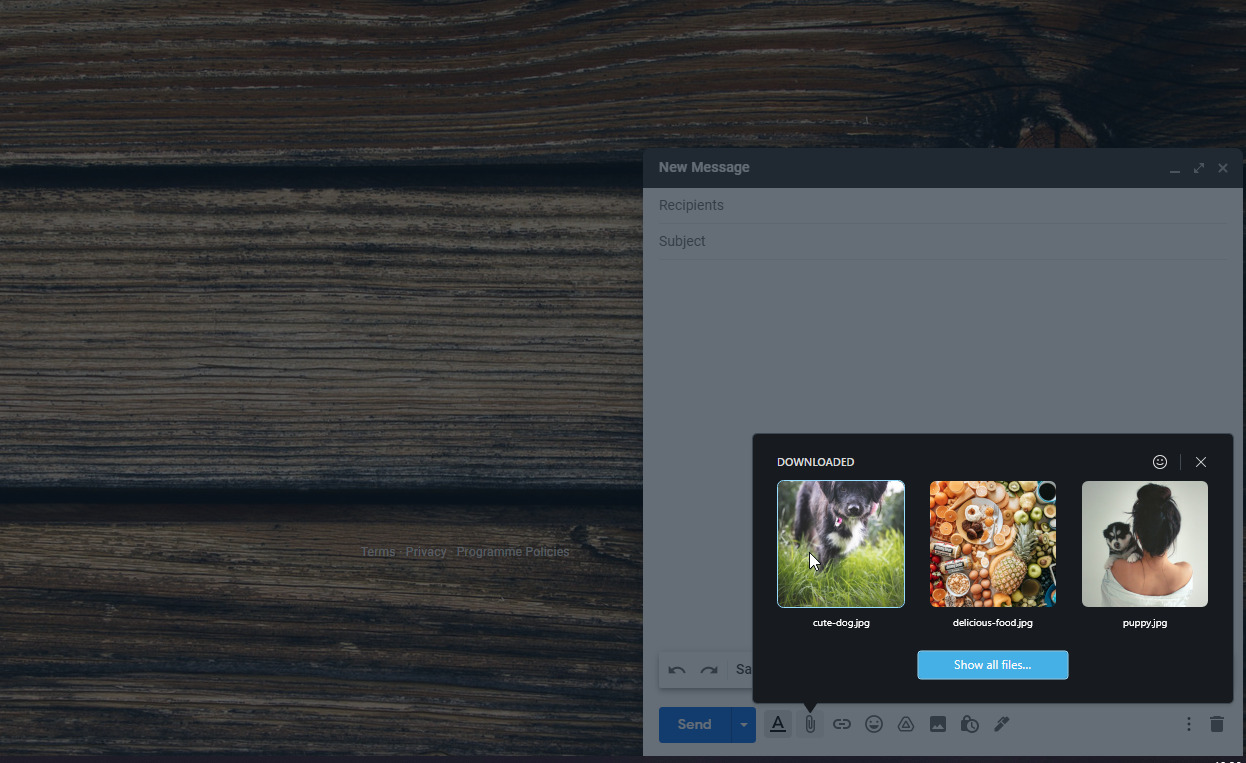Redo the last edit
The height and width of the screenshot is (763, 1246).
[x=709, y=669]
